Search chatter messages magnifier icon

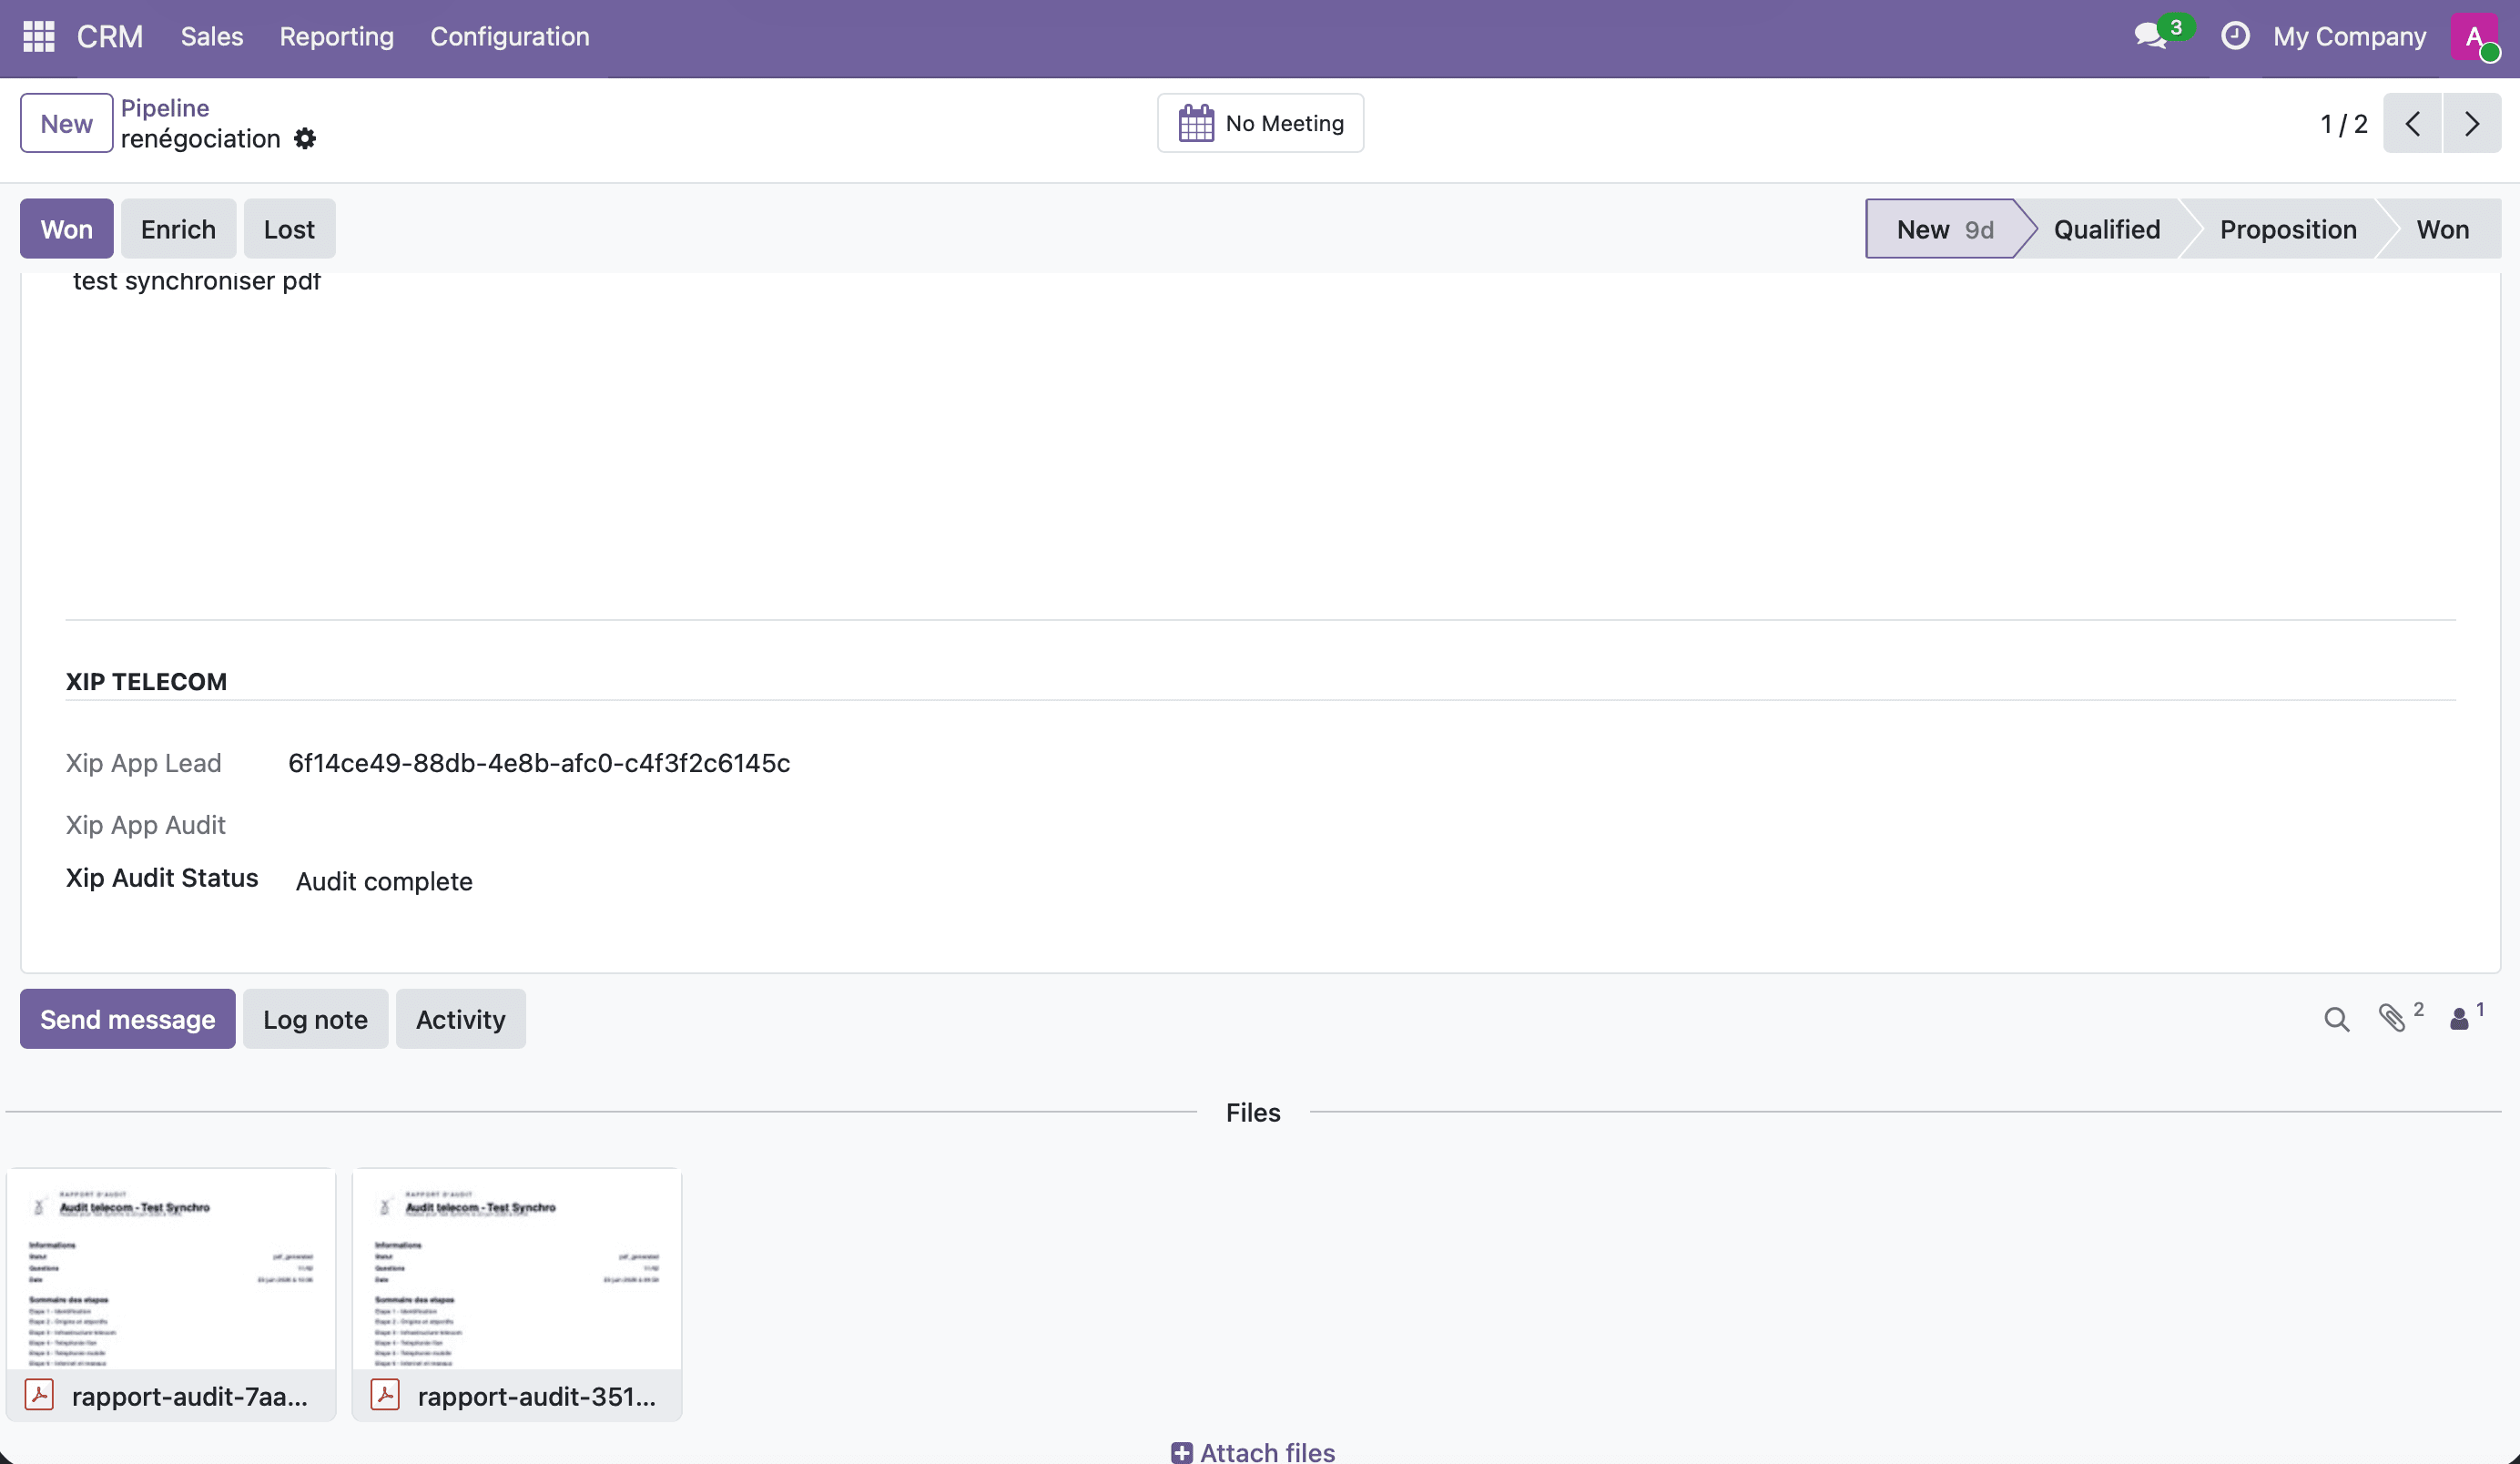[x=2336, y=1019]
